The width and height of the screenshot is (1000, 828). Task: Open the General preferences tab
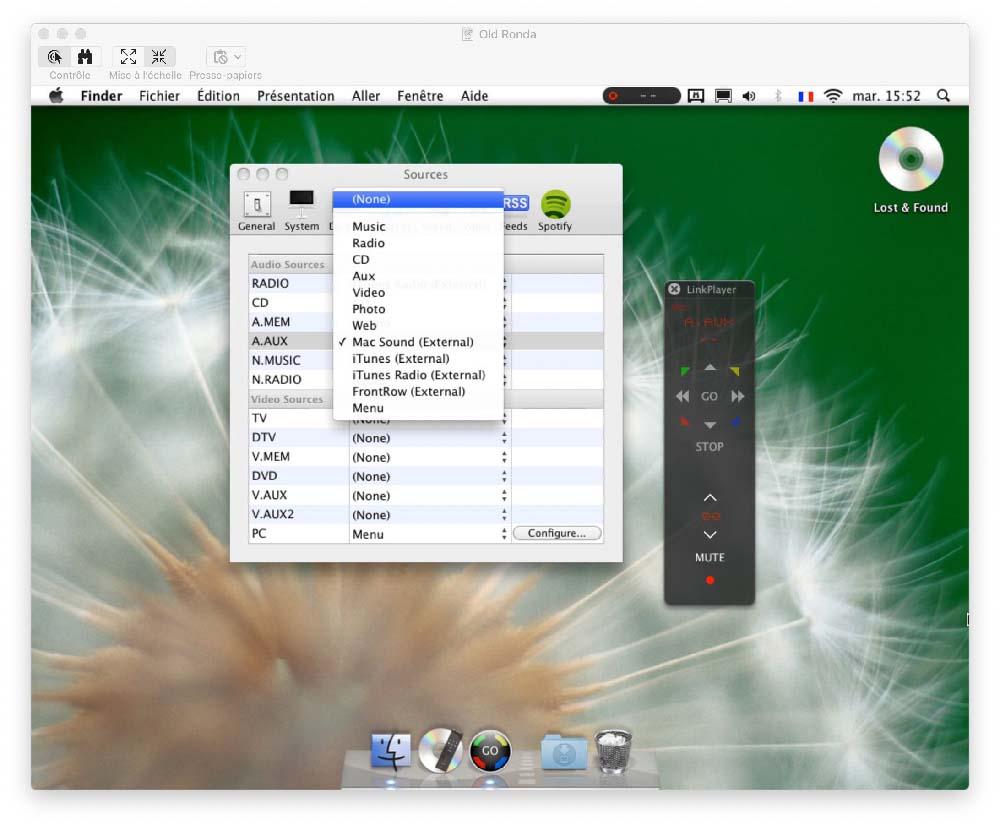[256, 211]
